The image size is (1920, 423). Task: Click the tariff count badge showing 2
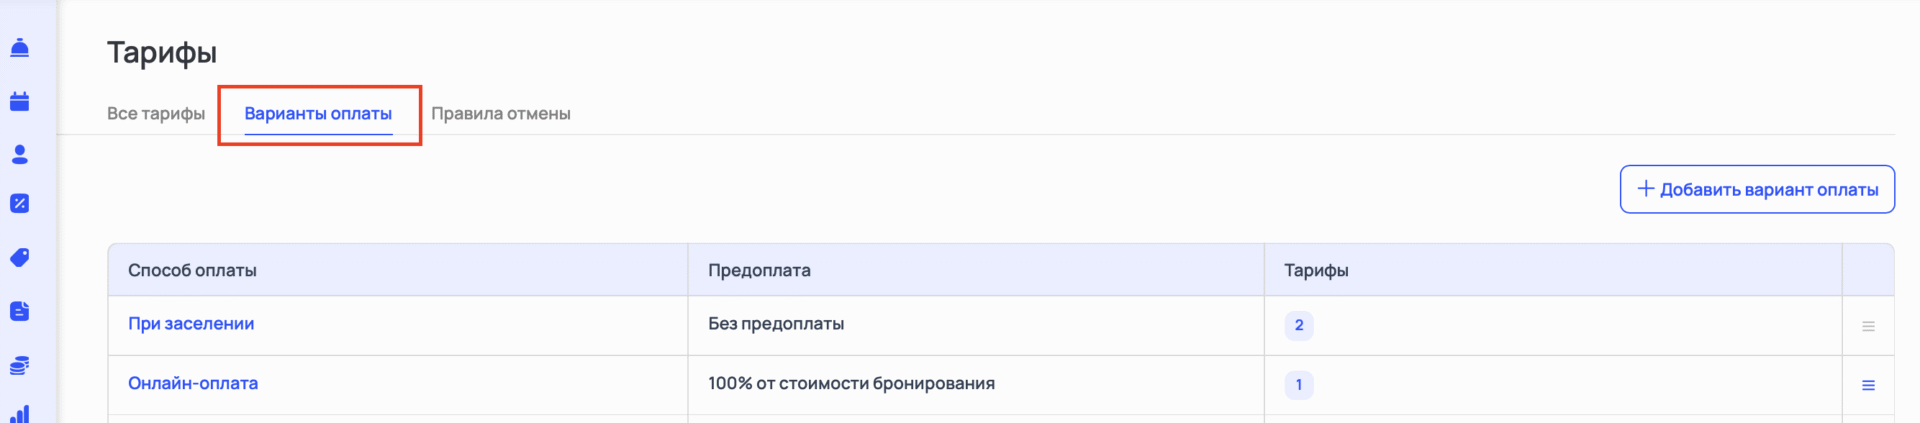pyautogui.click(x=1299, y=325)
